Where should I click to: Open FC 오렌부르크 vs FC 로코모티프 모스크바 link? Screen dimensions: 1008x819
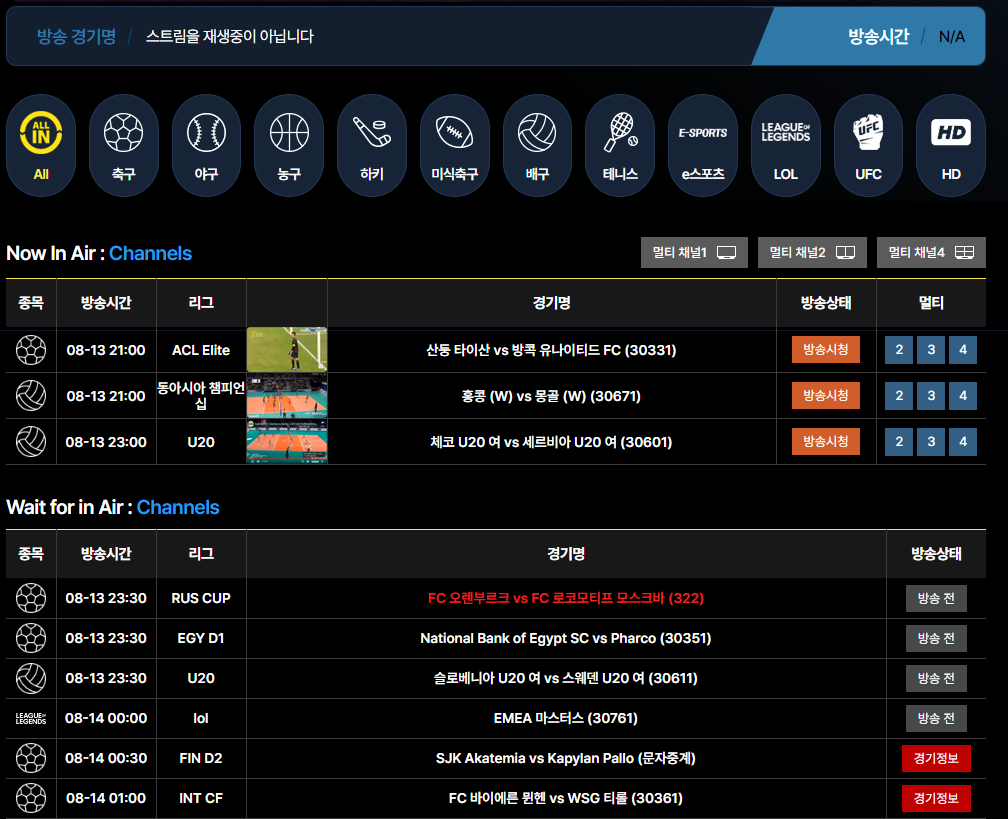point(566,598)
